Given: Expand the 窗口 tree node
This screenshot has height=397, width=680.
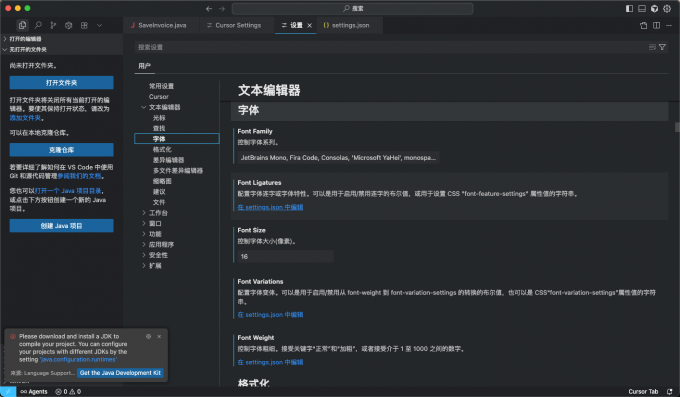Looking at the screenshot, I should click(x=144, y=223).
